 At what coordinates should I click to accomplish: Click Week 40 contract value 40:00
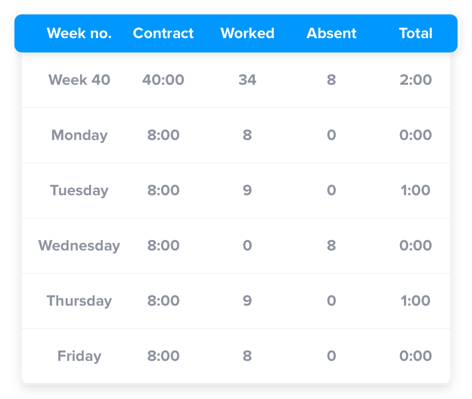(x=163, y=80)
